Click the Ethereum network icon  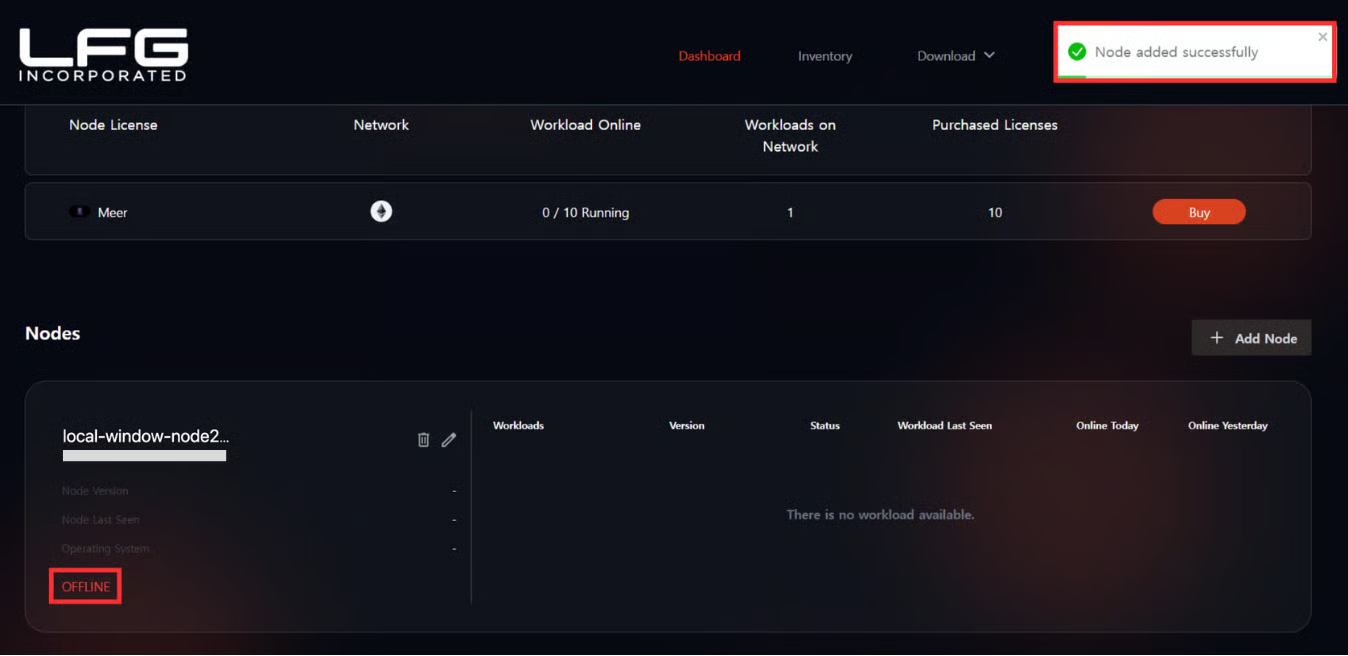tap(381, 211)
